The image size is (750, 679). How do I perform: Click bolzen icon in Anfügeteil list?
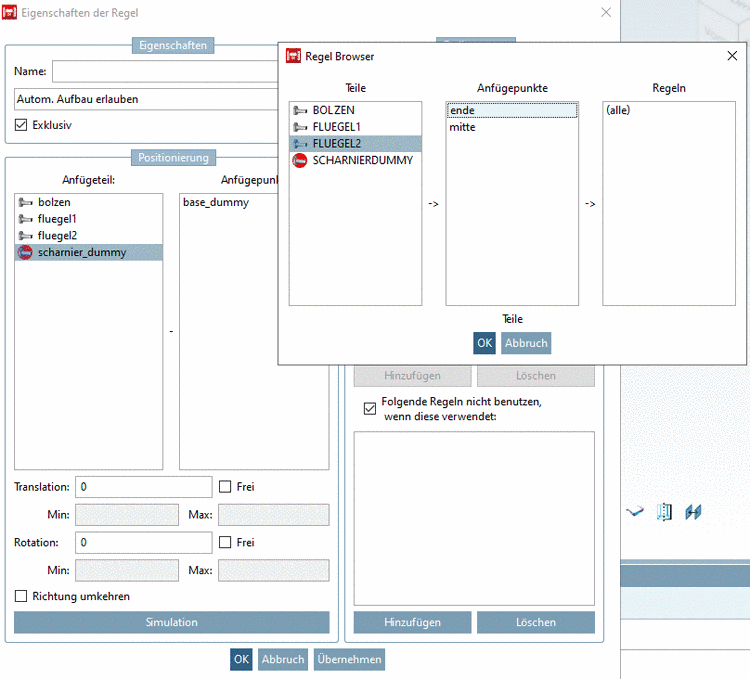25,202
